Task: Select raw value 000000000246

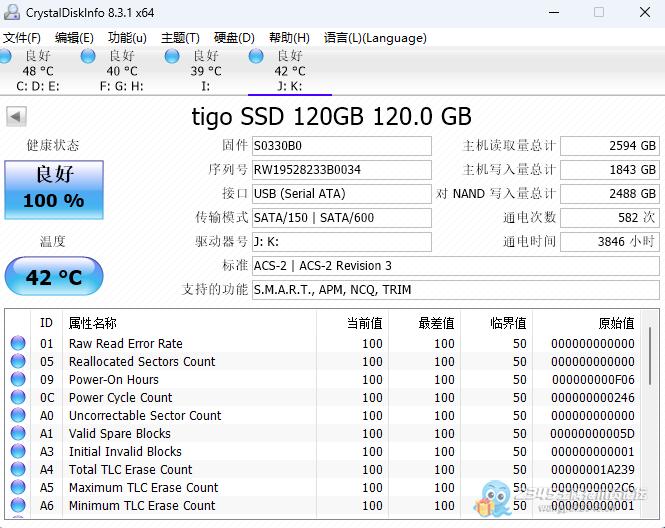Action: point(593,398)
